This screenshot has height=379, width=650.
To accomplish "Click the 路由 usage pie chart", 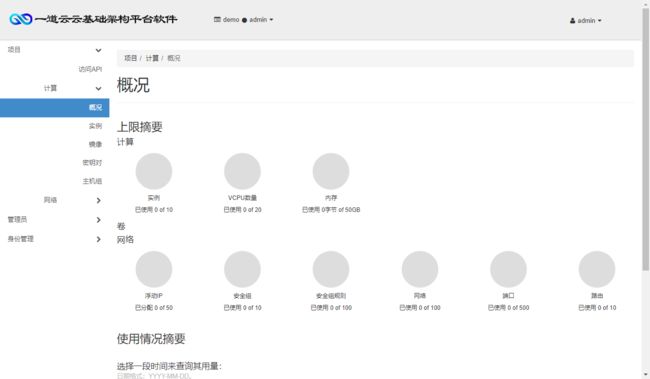I will coord(597,269).
